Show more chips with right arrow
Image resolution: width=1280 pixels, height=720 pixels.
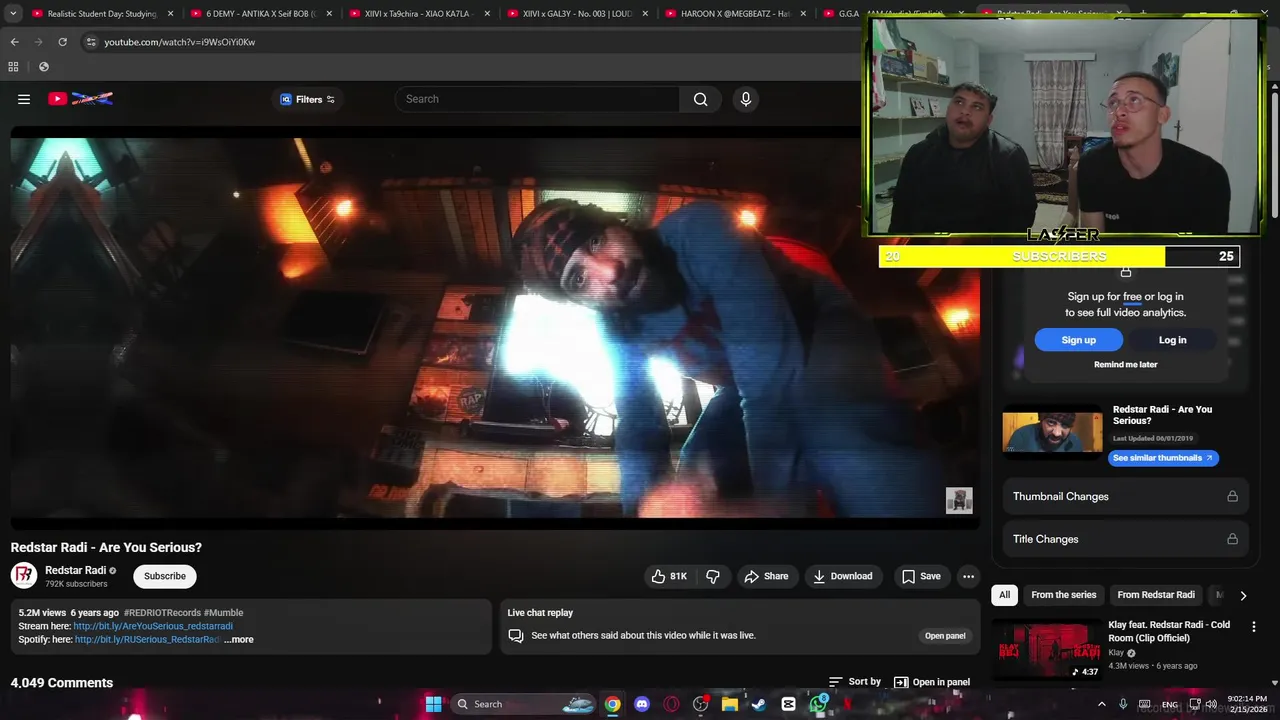1243,595
